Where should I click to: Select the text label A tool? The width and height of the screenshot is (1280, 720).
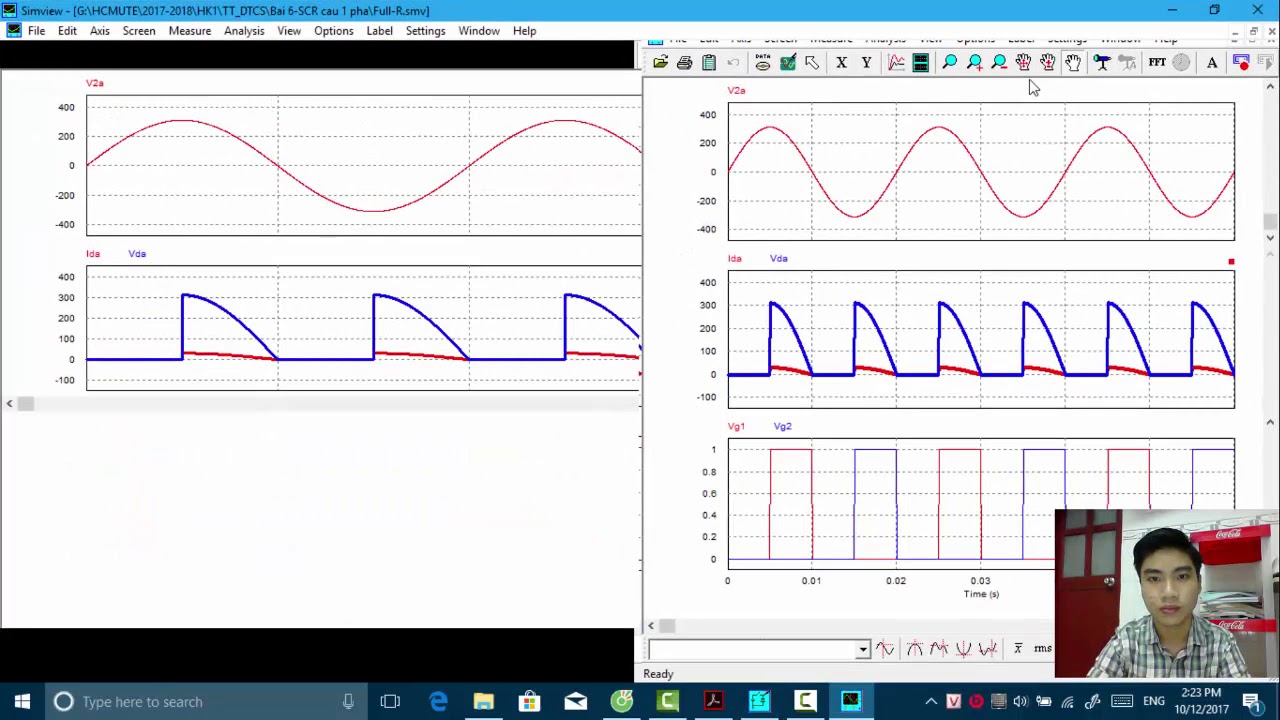[1212, 63]
